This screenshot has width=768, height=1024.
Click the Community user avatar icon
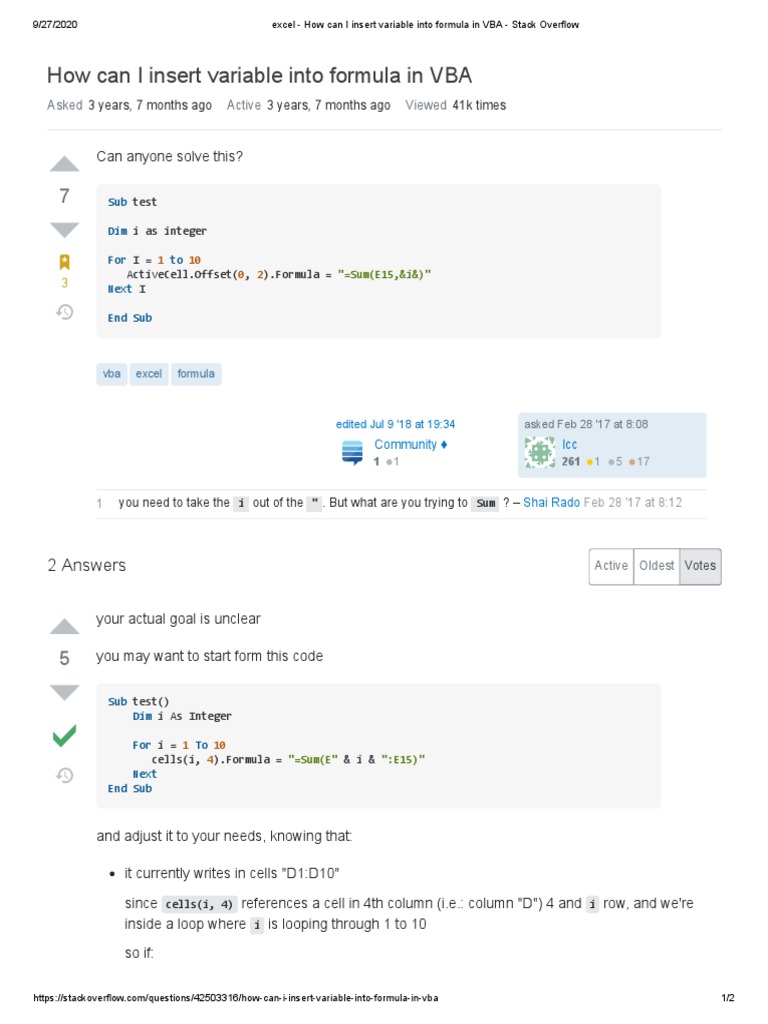point(352,453)
